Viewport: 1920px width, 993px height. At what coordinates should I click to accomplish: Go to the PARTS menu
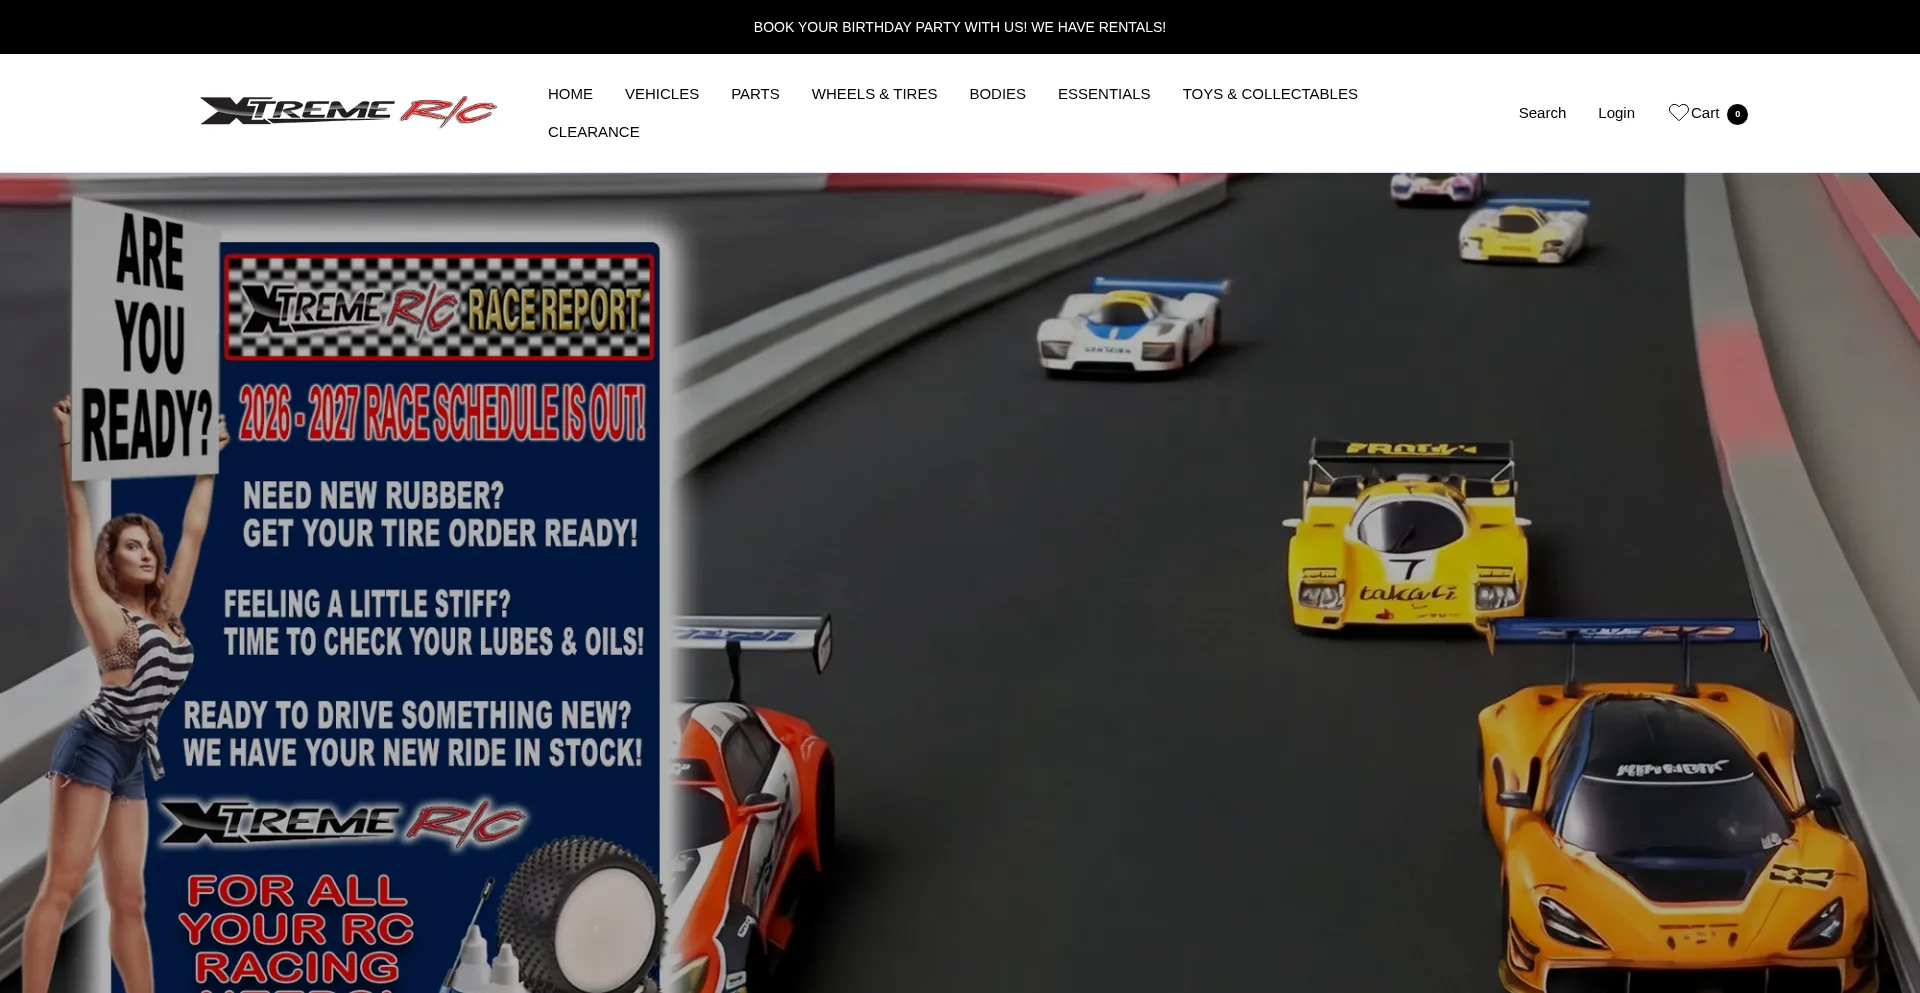pyautogui.click(x=755, y=94)
